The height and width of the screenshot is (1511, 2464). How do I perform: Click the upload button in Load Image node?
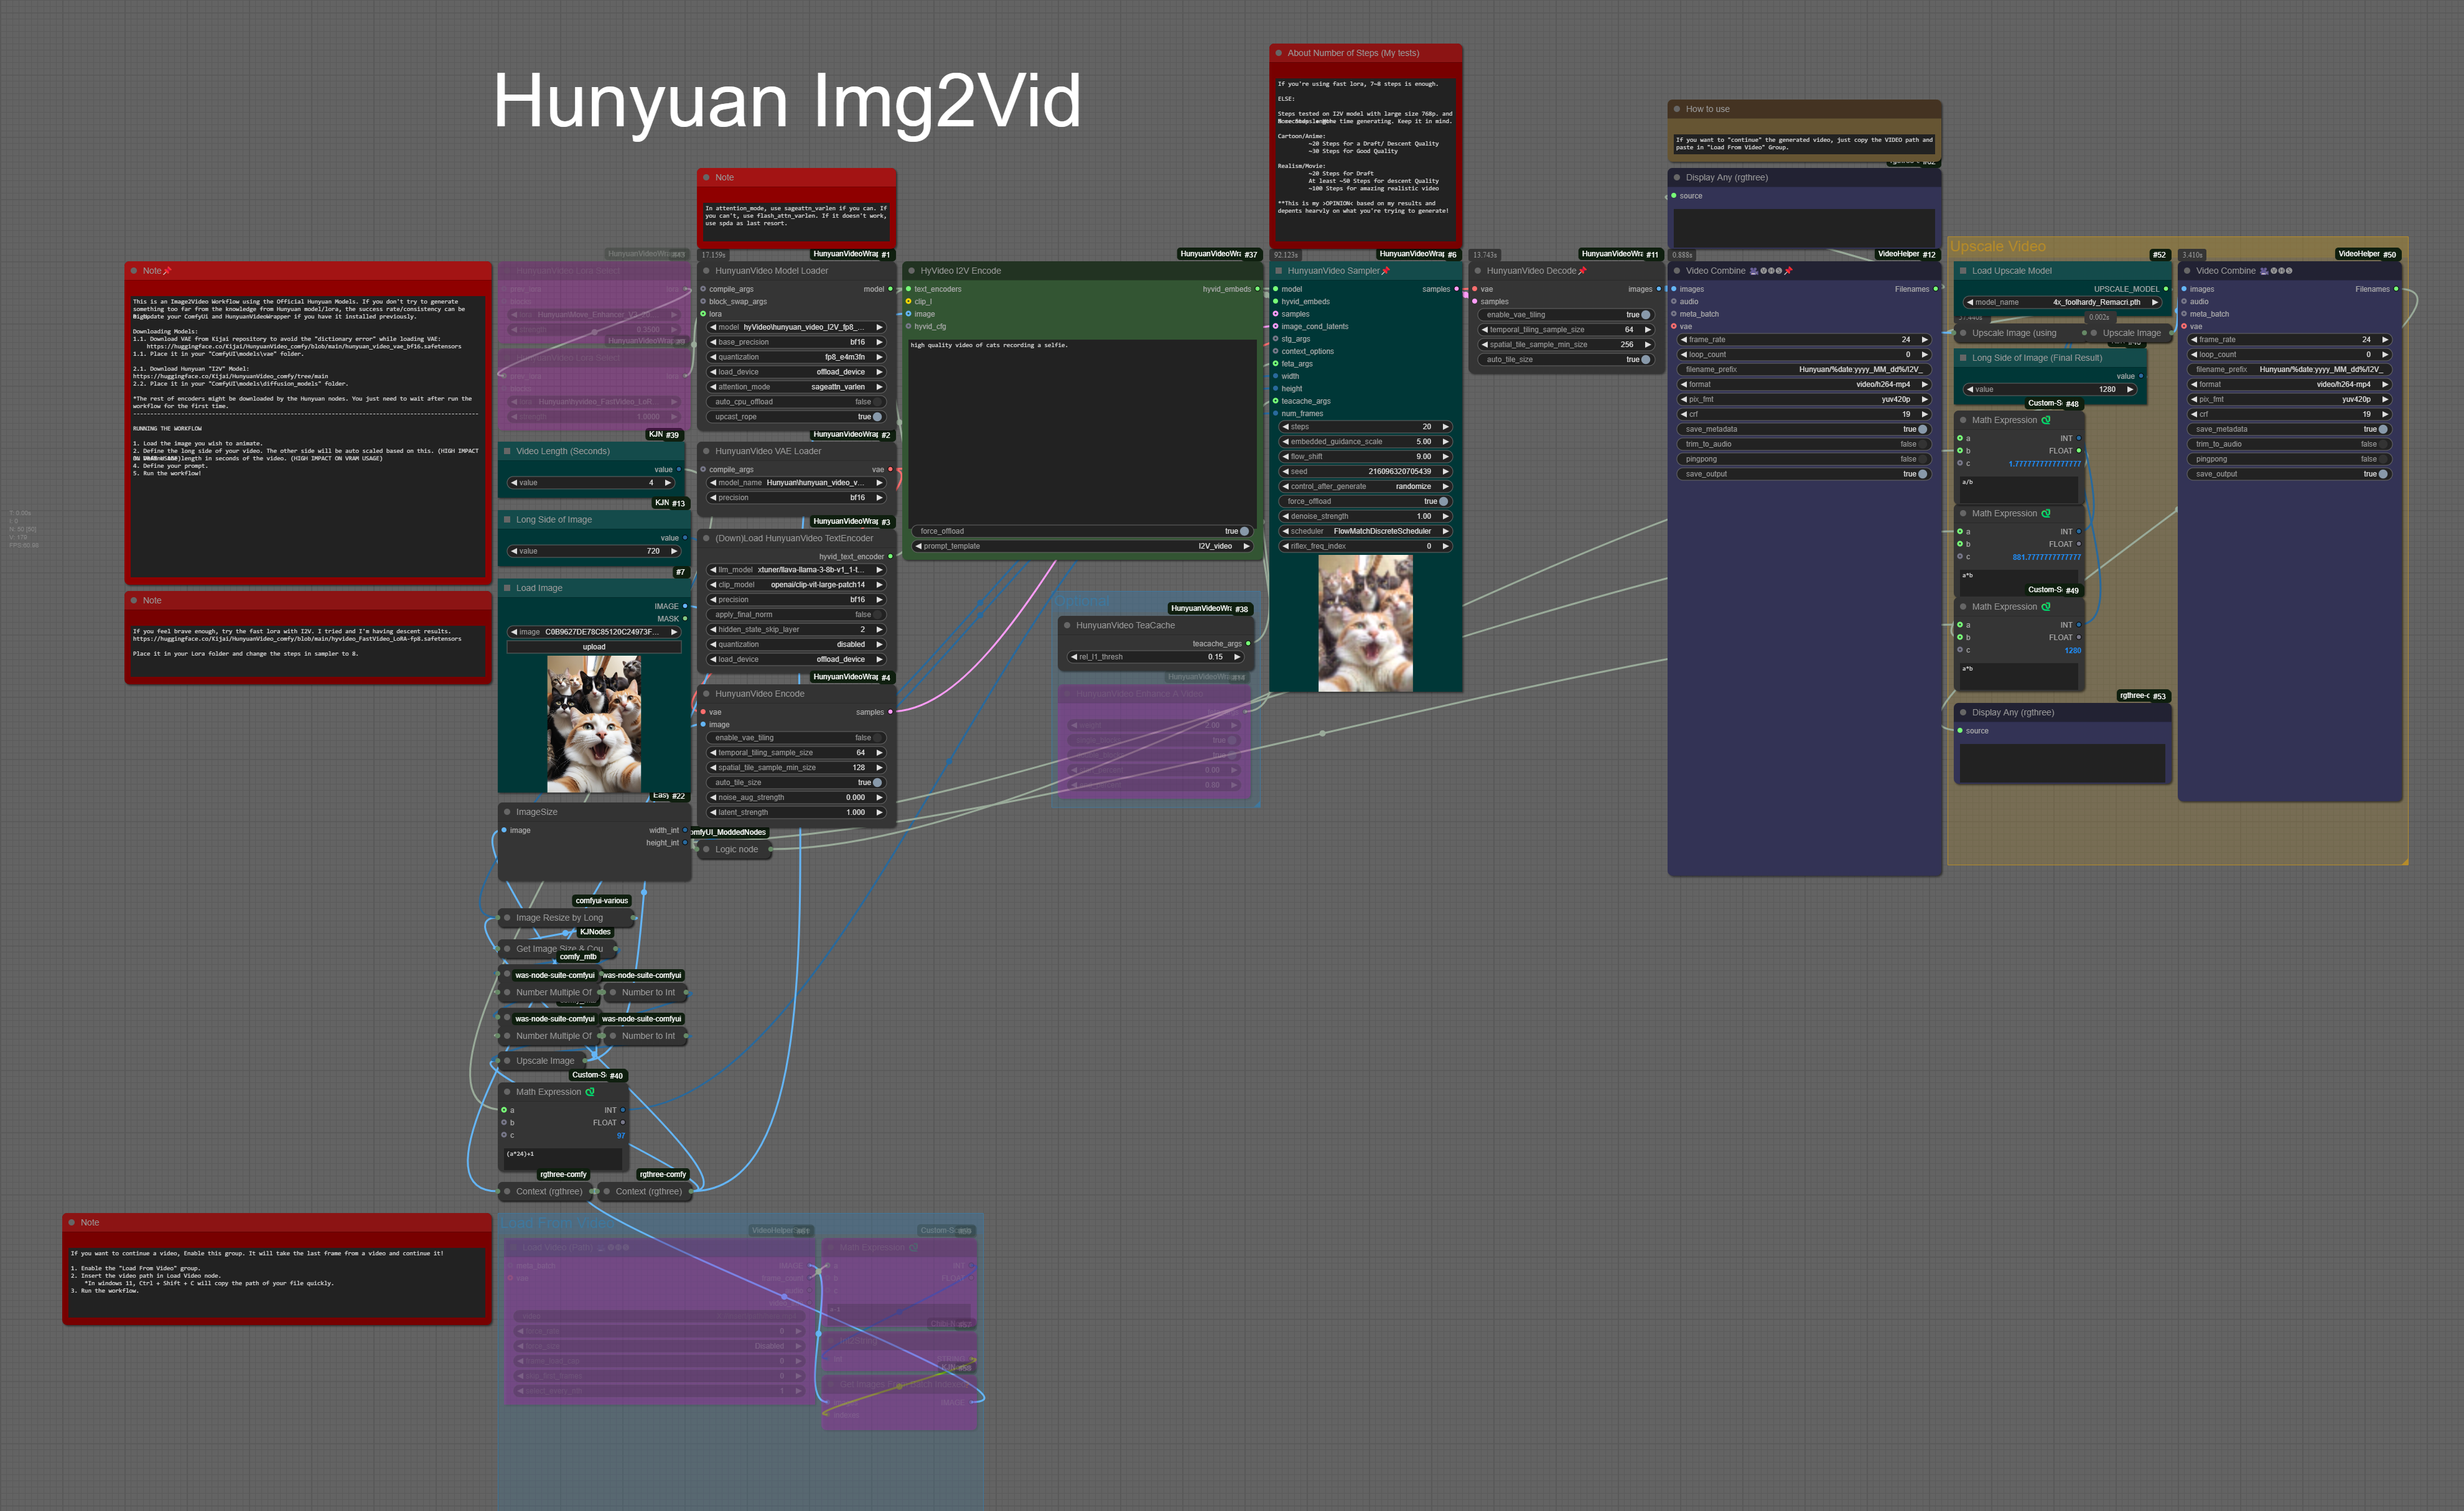(x=594, y=647)
